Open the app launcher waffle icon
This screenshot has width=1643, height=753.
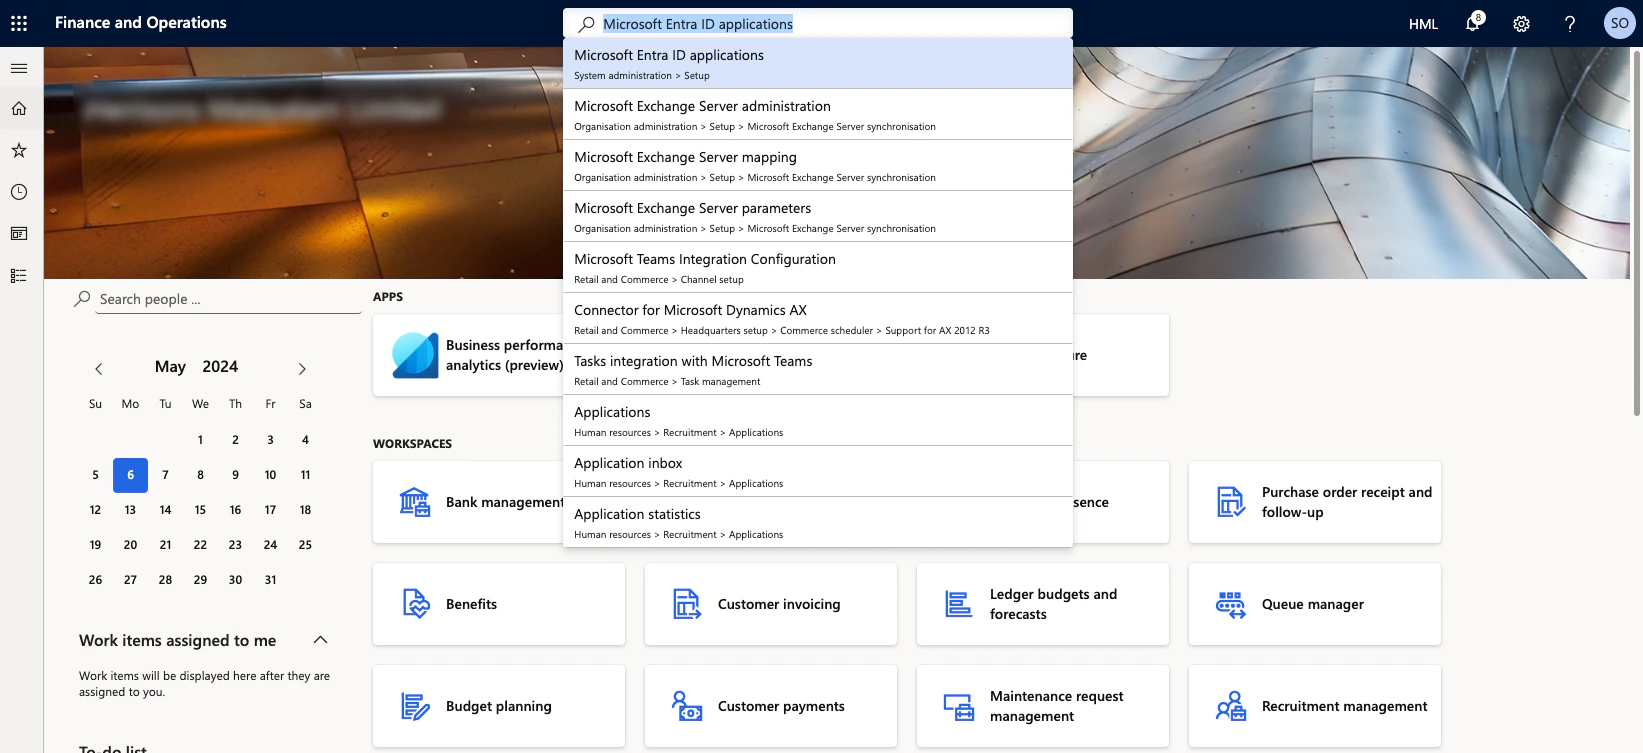[x=19, y=23]
